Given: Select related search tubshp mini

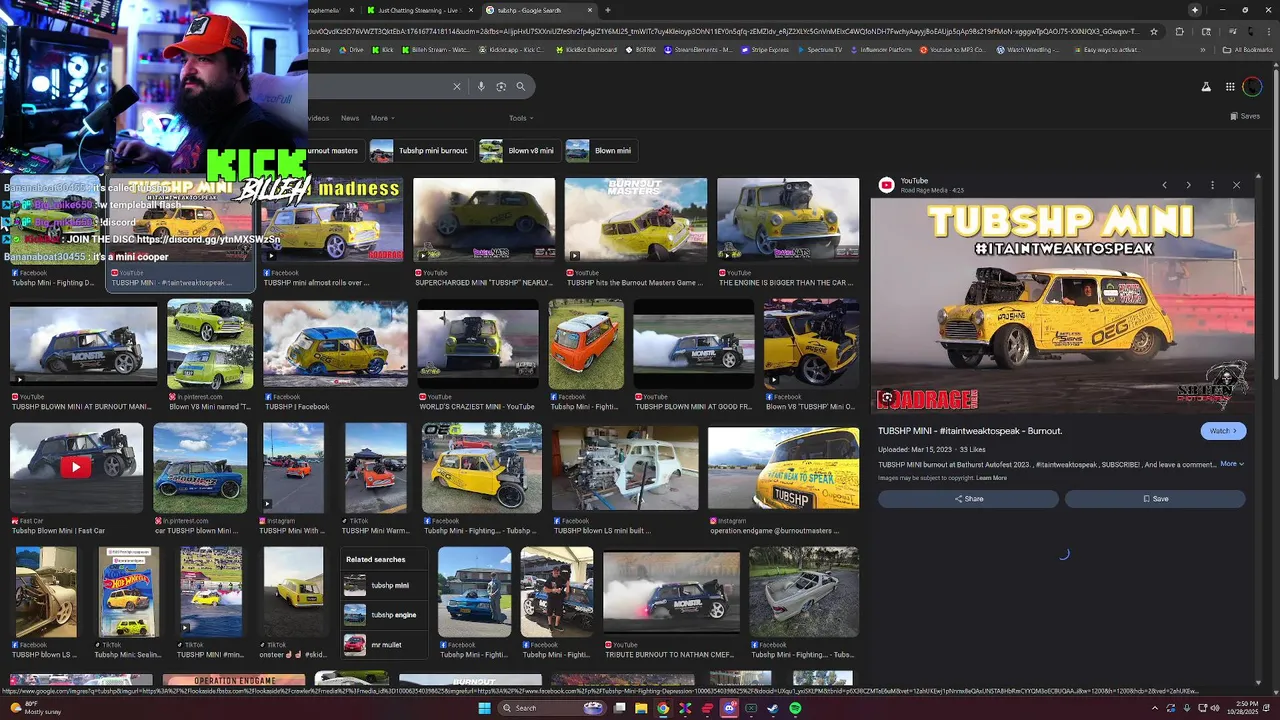Looking at the screenshot, I should (x=385, y=585).
